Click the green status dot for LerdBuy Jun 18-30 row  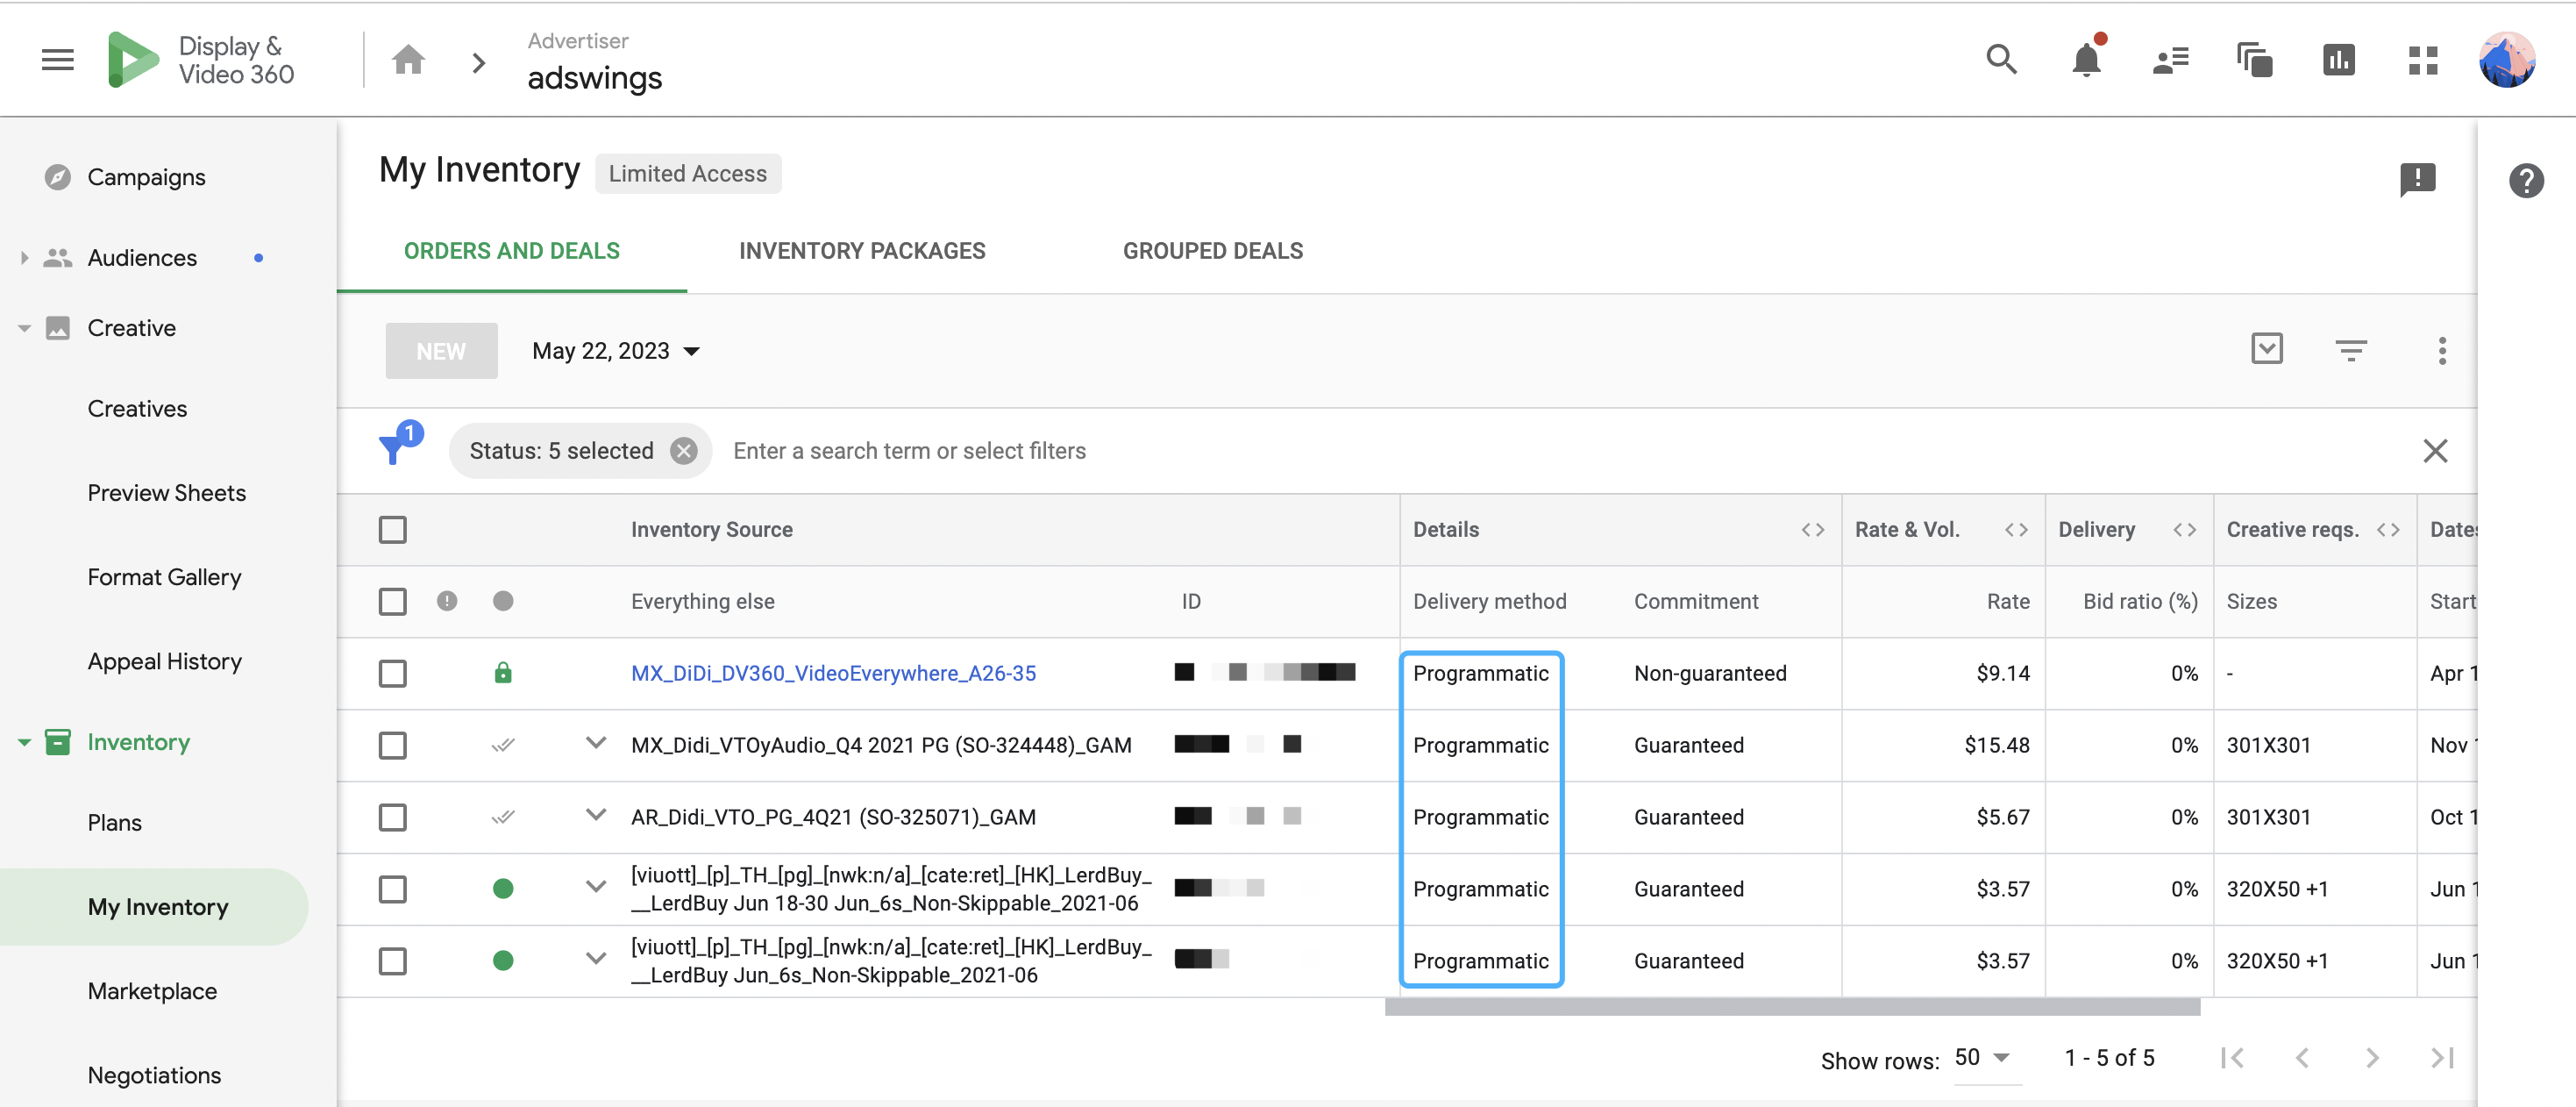point(503,888)
